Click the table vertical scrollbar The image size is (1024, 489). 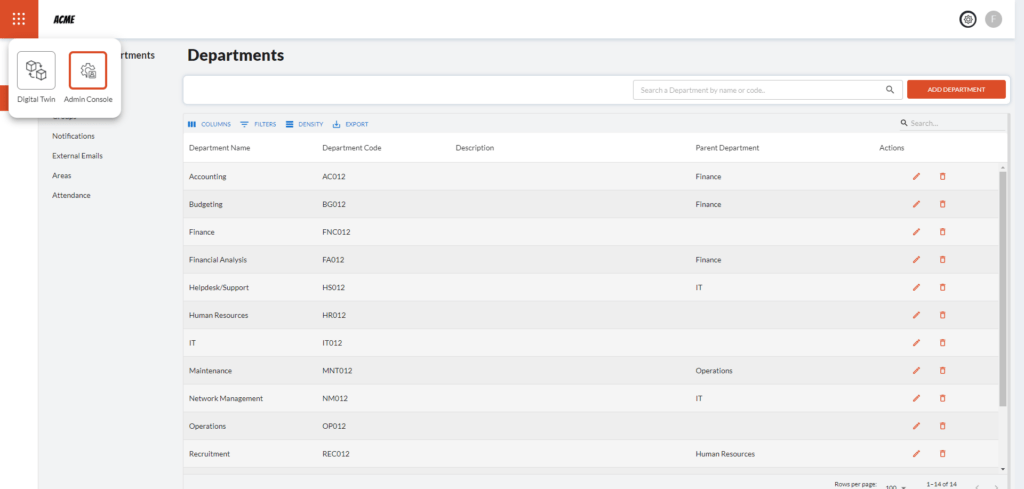[1003, 290]
